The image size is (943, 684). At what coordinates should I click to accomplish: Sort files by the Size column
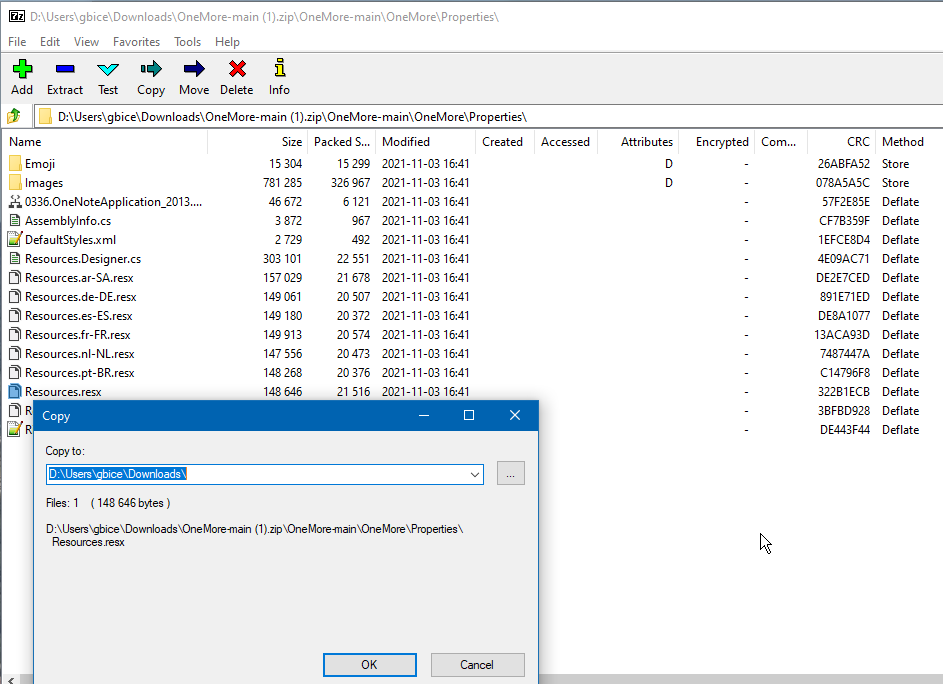point(291,141)
